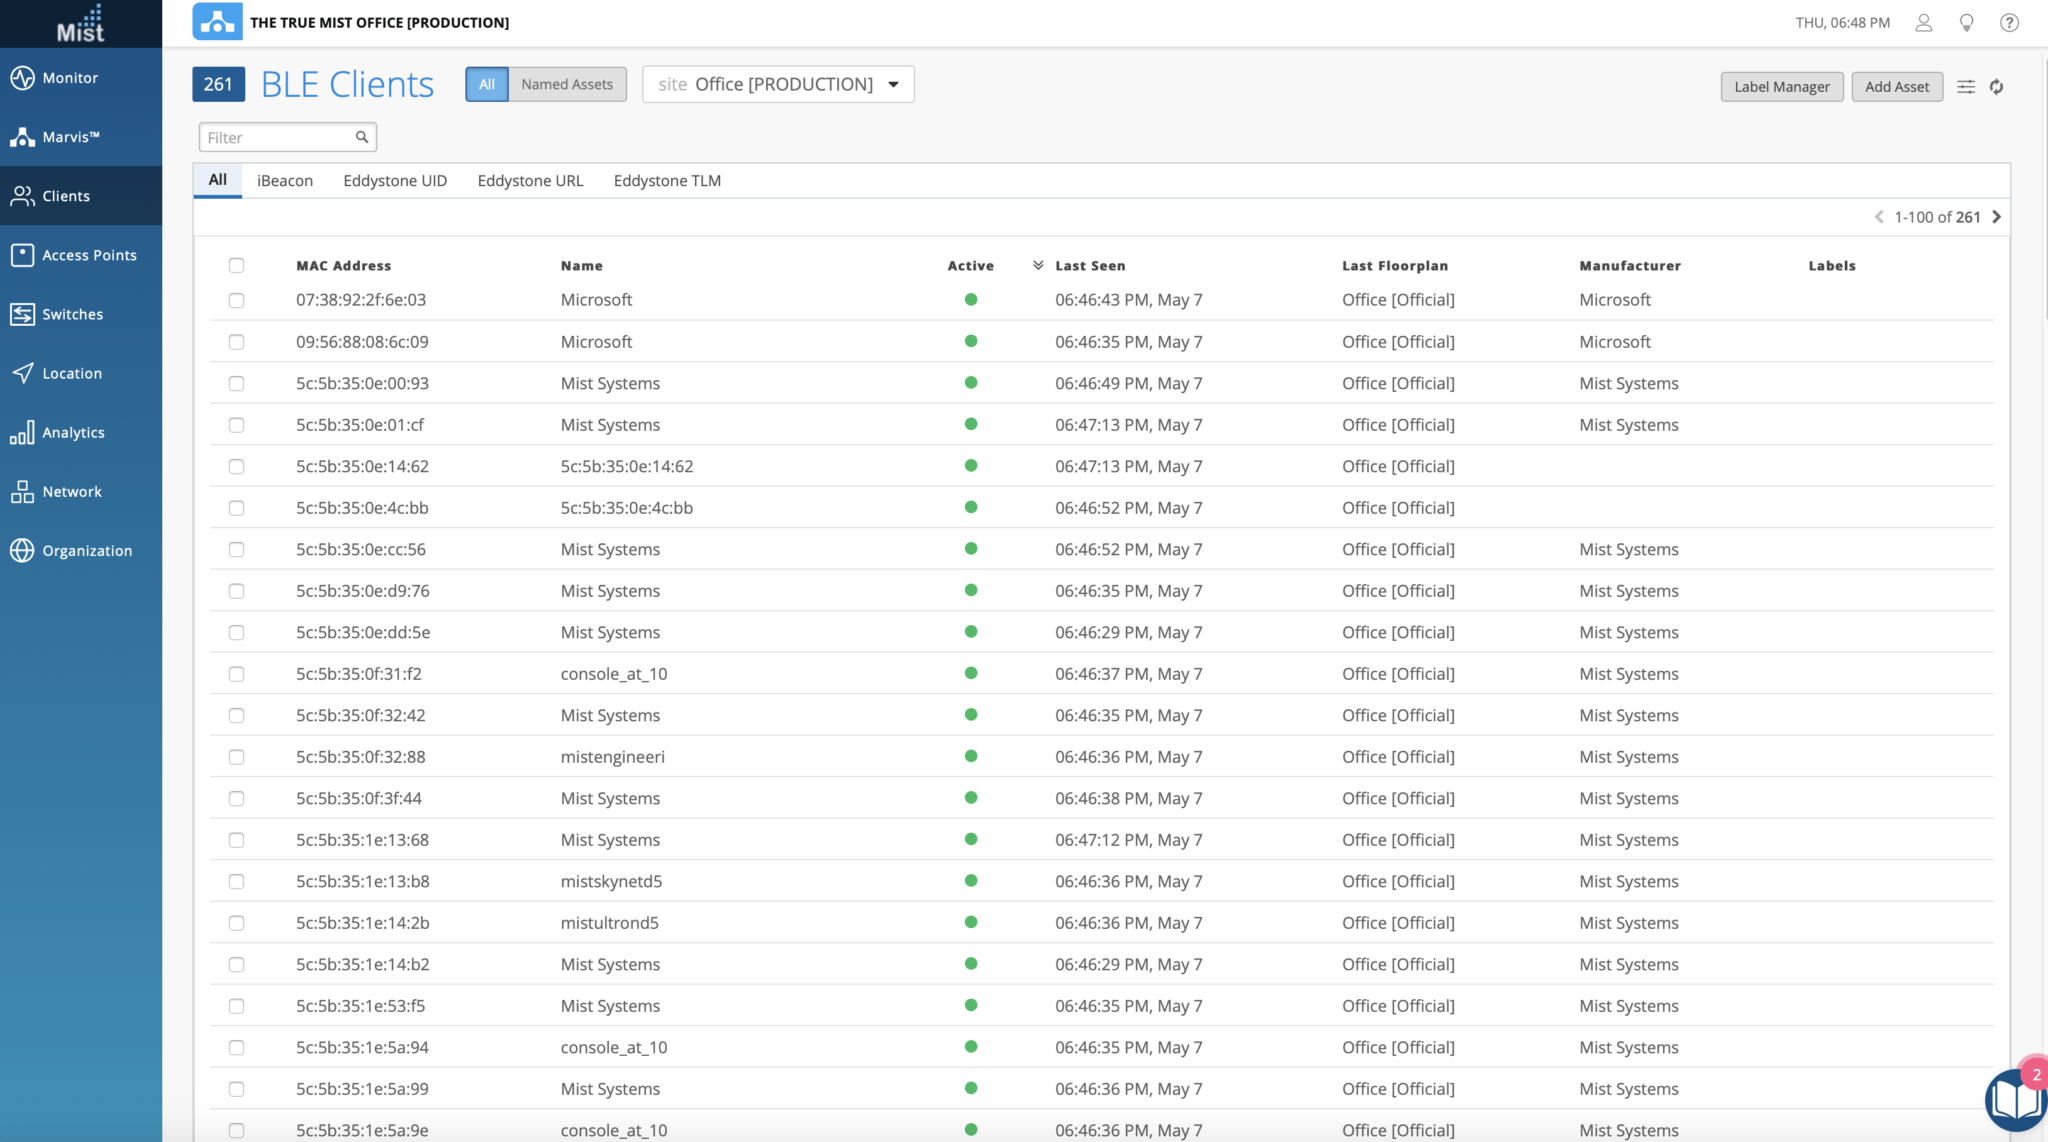The width and height of the screenshot is (2048, 1142).
Task: Open the Eddystone URL tab
Action: coord(529,180)
